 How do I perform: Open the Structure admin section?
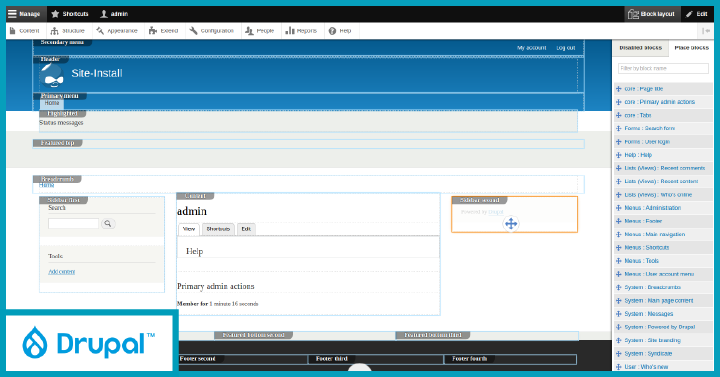coord(68,31)
